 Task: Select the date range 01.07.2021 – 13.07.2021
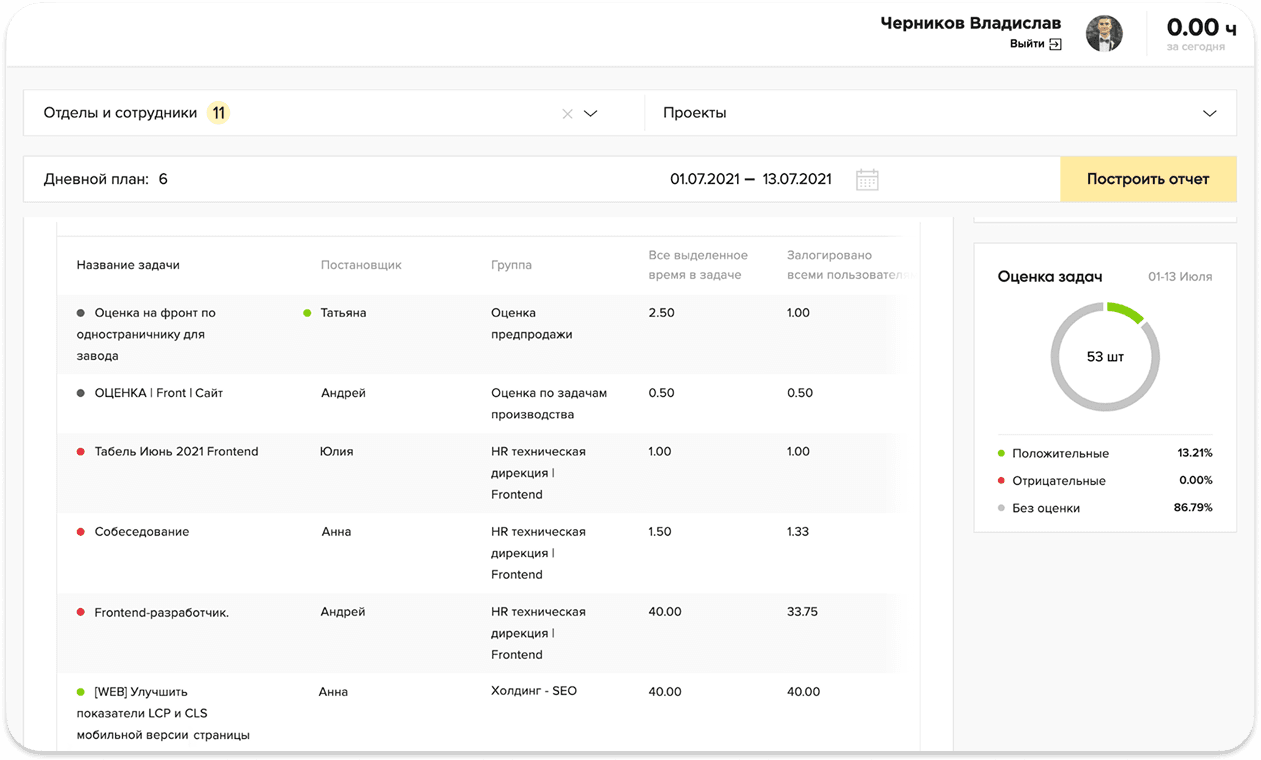pos(750,180)
